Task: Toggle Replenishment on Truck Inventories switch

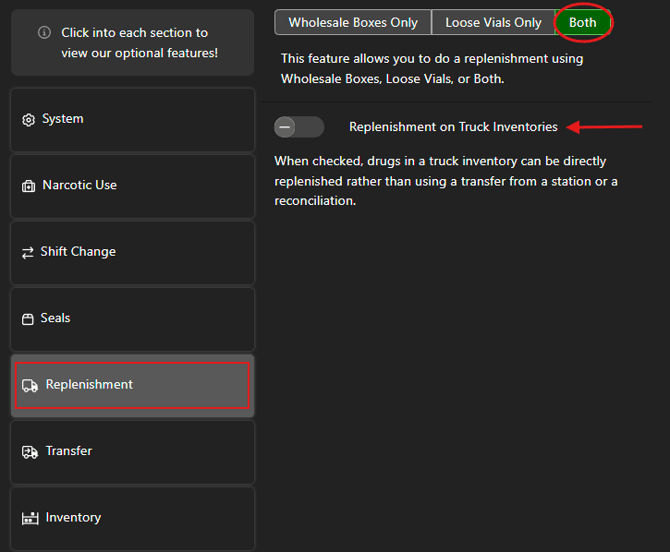Action: [x=299, y=127]
